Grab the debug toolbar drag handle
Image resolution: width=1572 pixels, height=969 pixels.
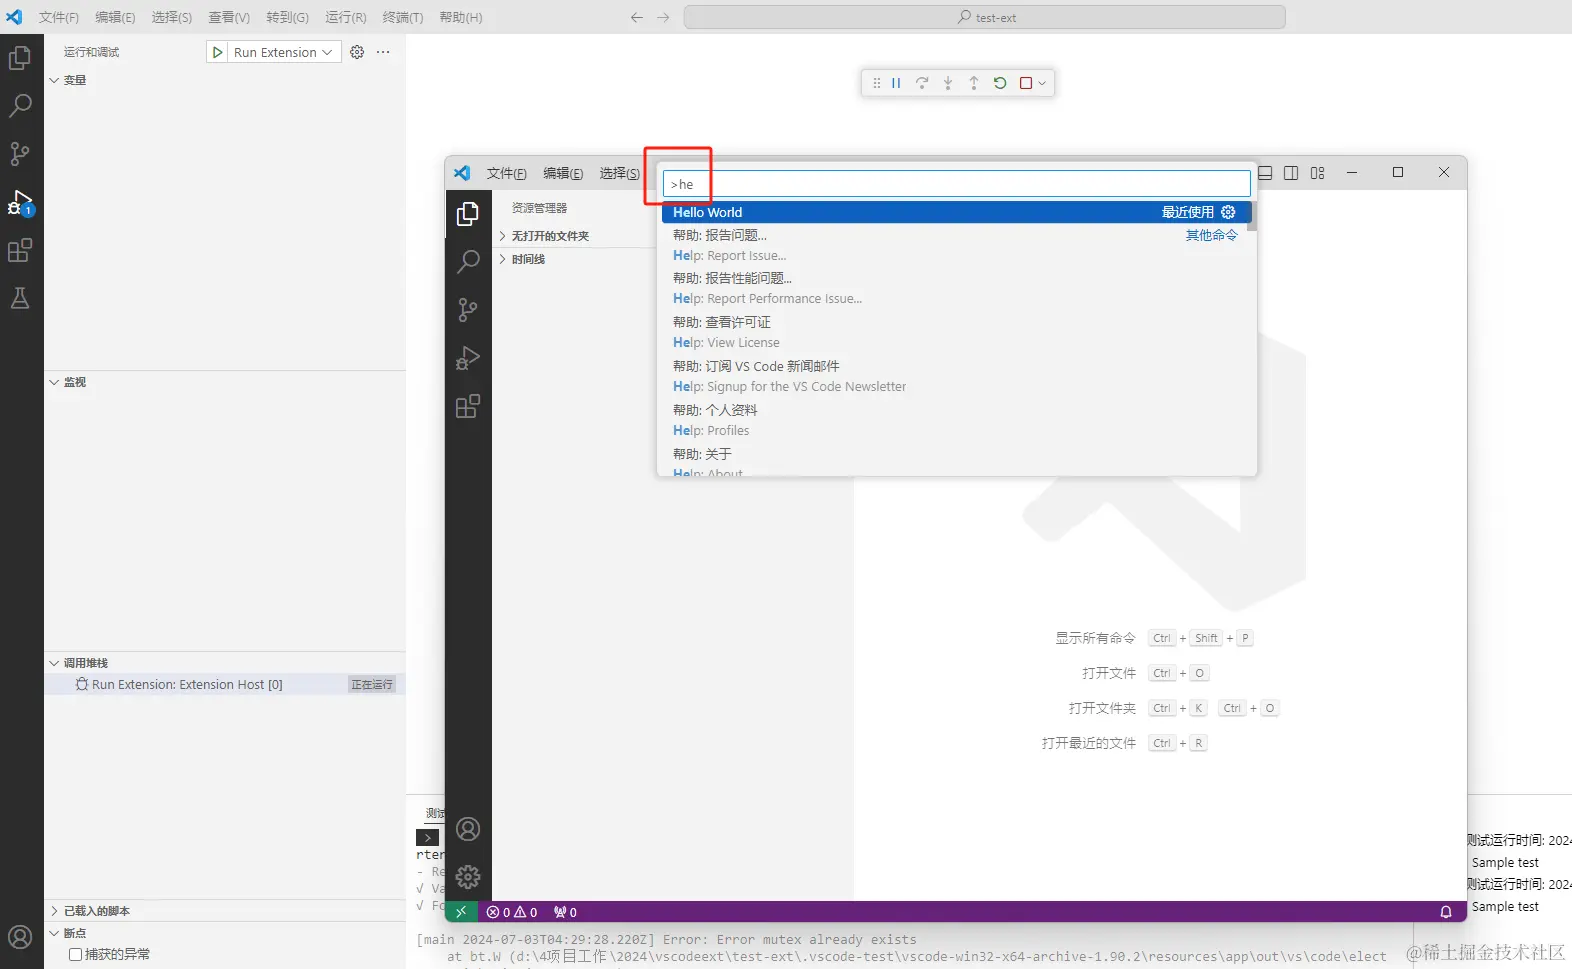(876, 83)
